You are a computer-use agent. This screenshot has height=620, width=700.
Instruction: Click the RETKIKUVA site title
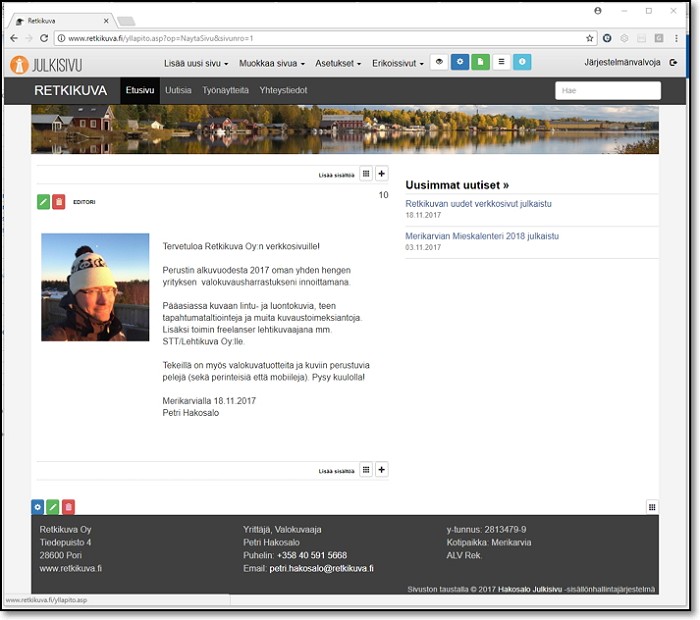[x=71, y=90]
